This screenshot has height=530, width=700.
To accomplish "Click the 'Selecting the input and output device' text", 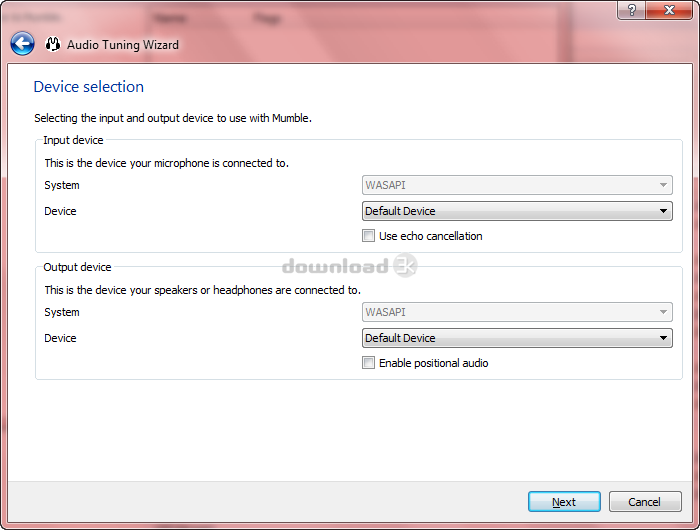I will (173, 118).
